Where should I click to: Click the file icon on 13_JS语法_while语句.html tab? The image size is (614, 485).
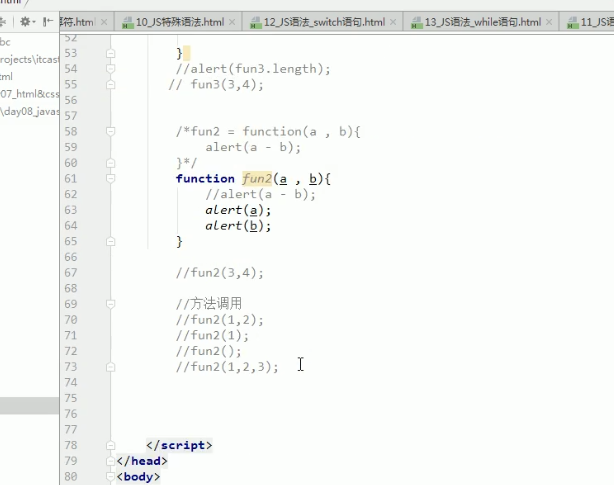pos(416,23)
